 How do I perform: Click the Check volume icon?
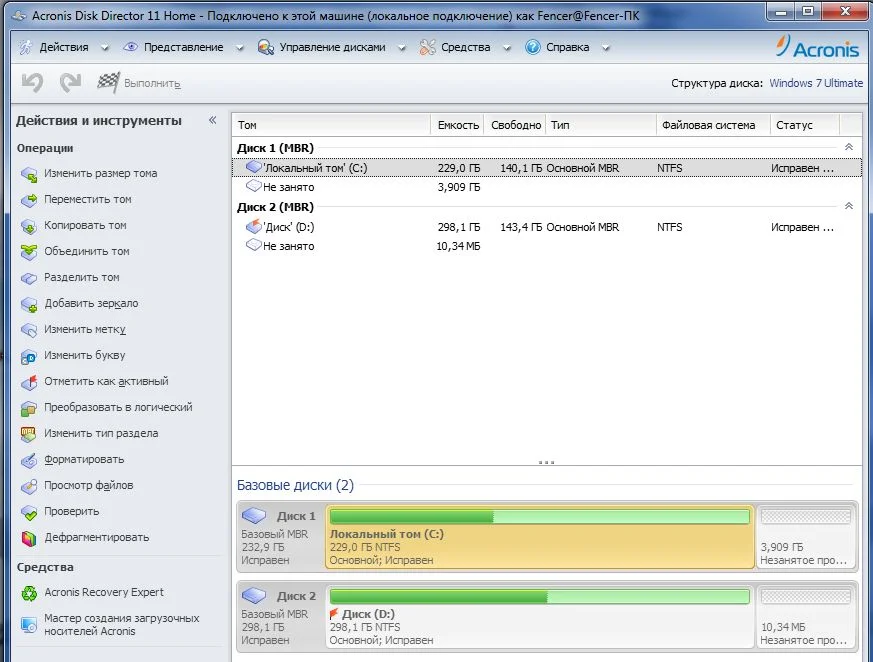tap(29, 512)
